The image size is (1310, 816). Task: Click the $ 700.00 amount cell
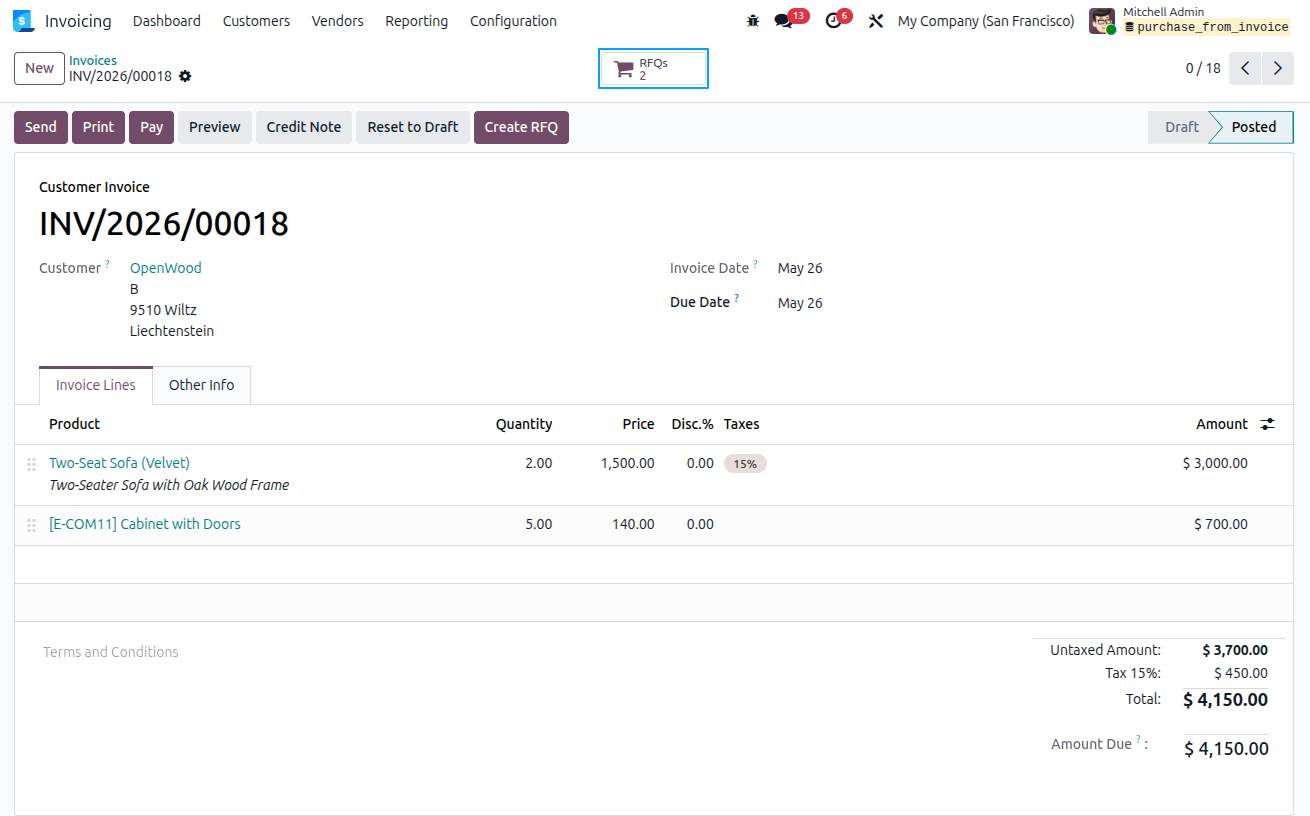pos(1221,524)
